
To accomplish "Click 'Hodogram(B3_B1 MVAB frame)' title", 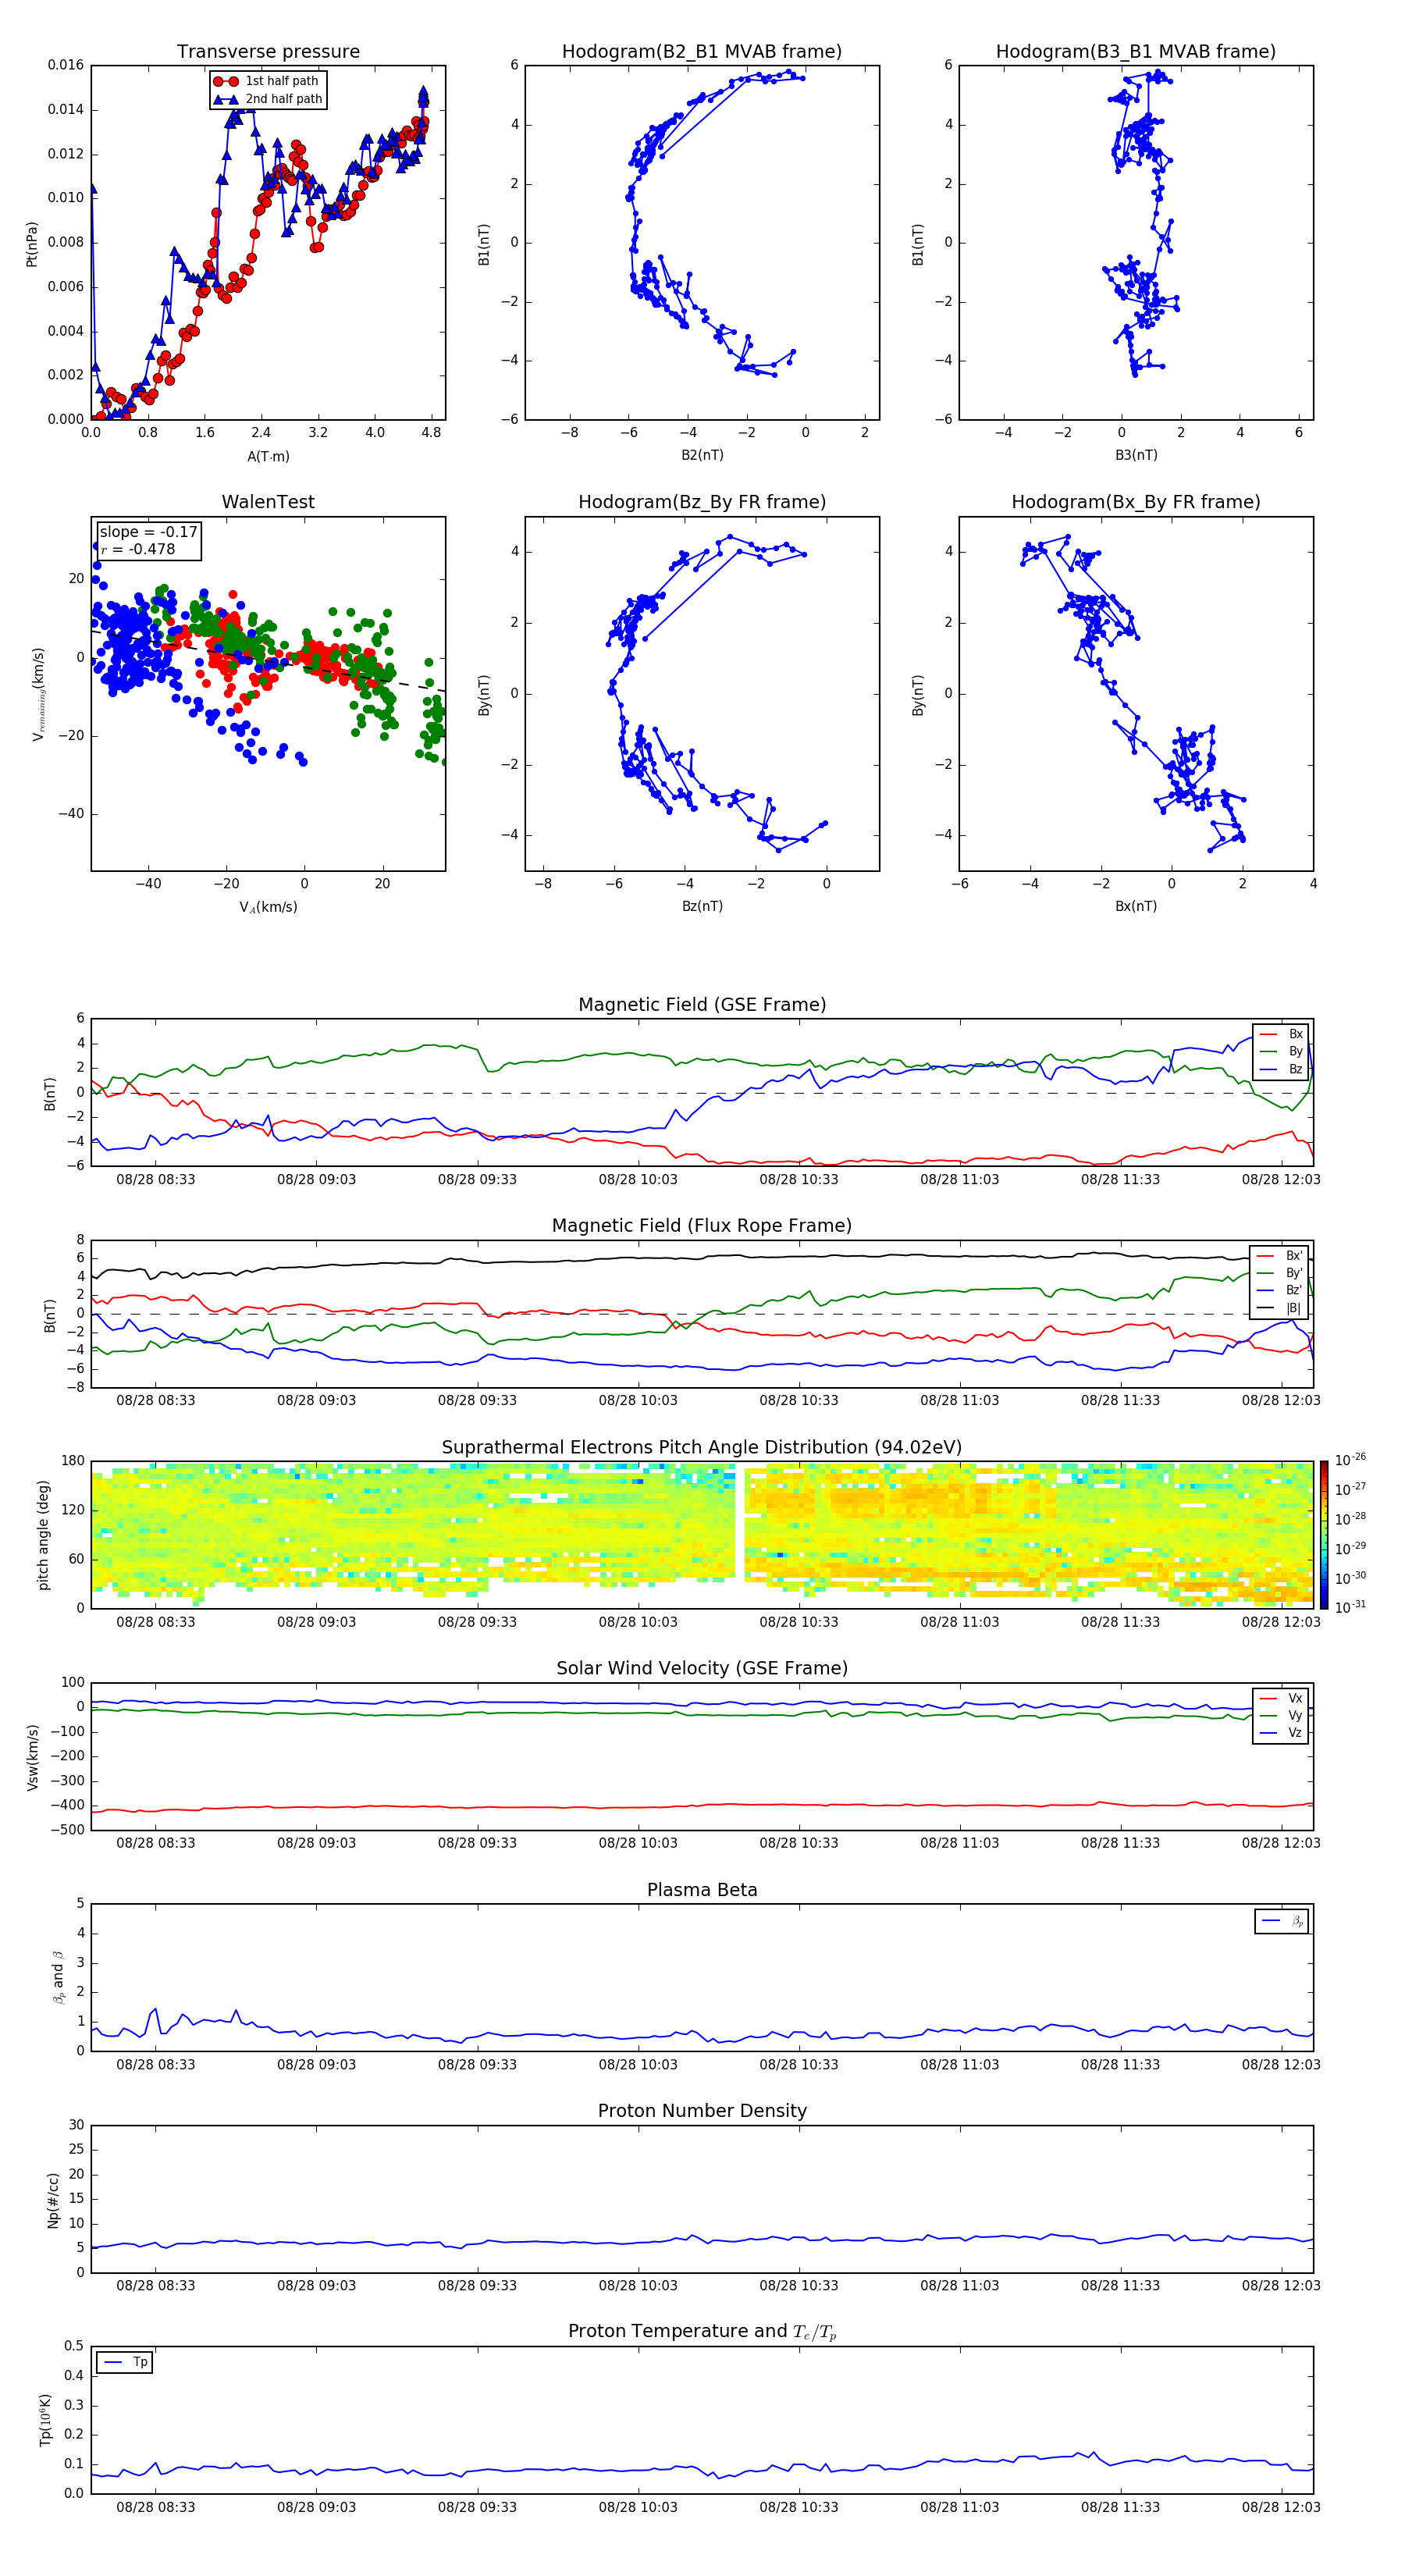I will click(1136, 52).
